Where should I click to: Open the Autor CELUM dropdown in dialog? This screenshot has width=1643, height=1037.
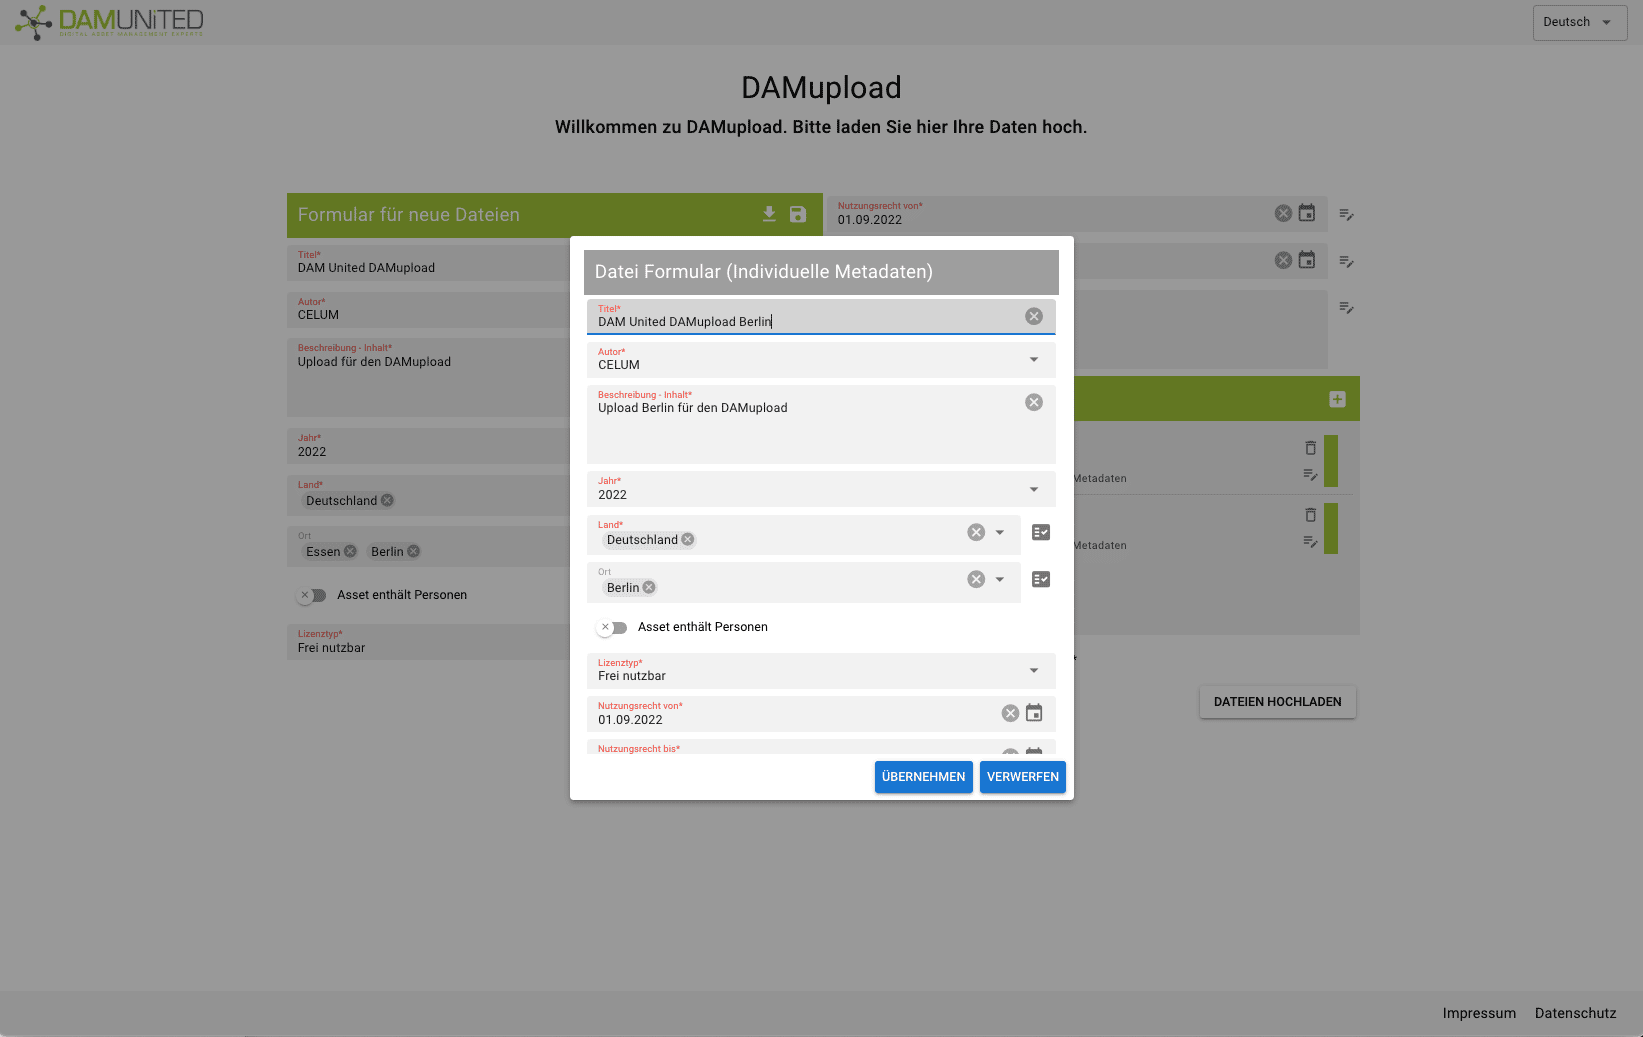[821, 360]
